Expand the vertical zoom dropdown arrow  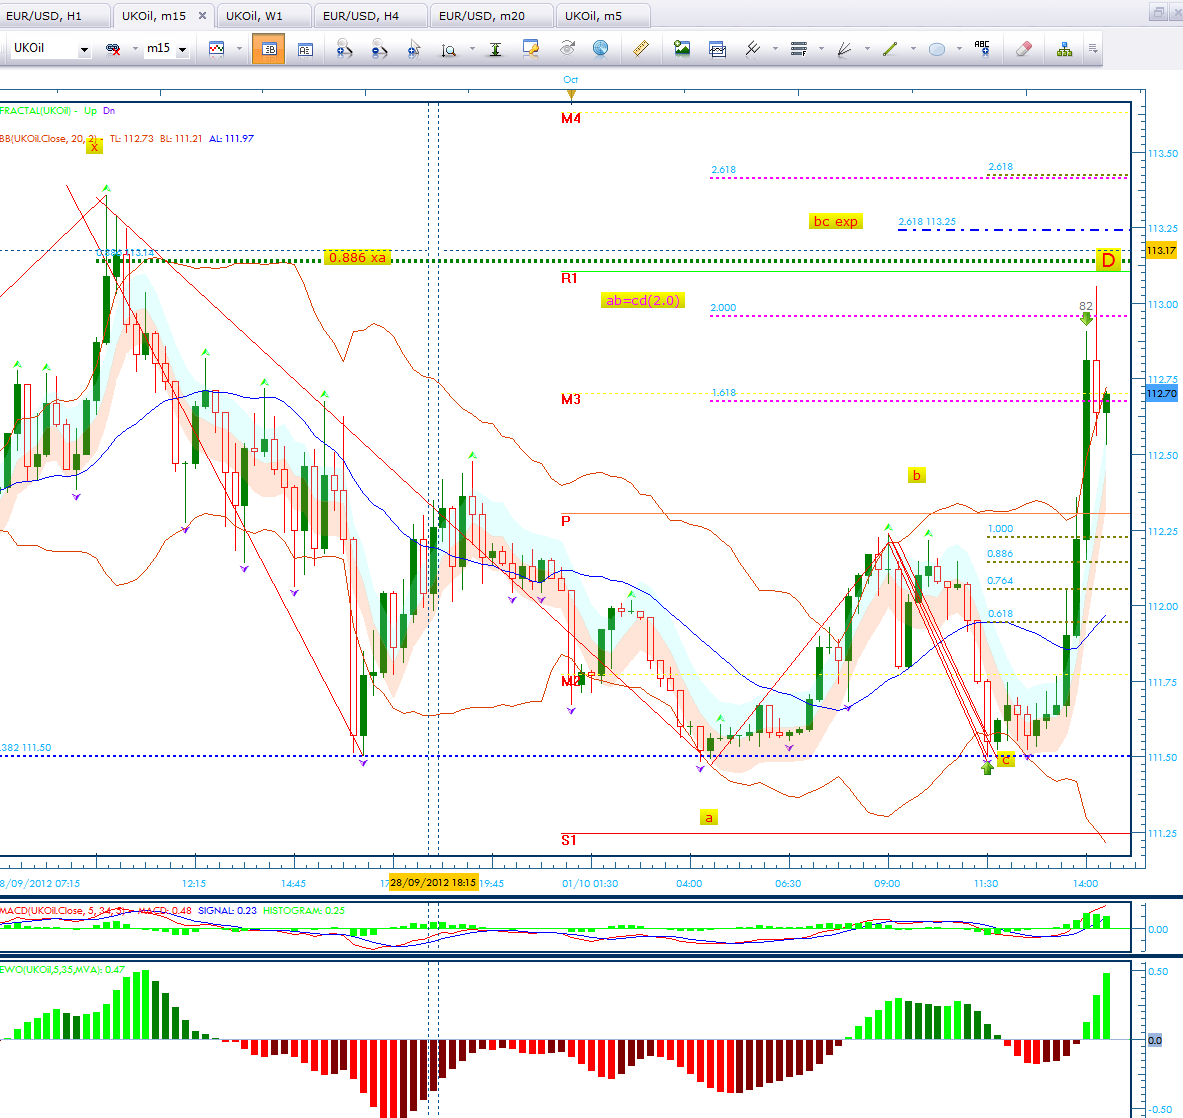472,49
